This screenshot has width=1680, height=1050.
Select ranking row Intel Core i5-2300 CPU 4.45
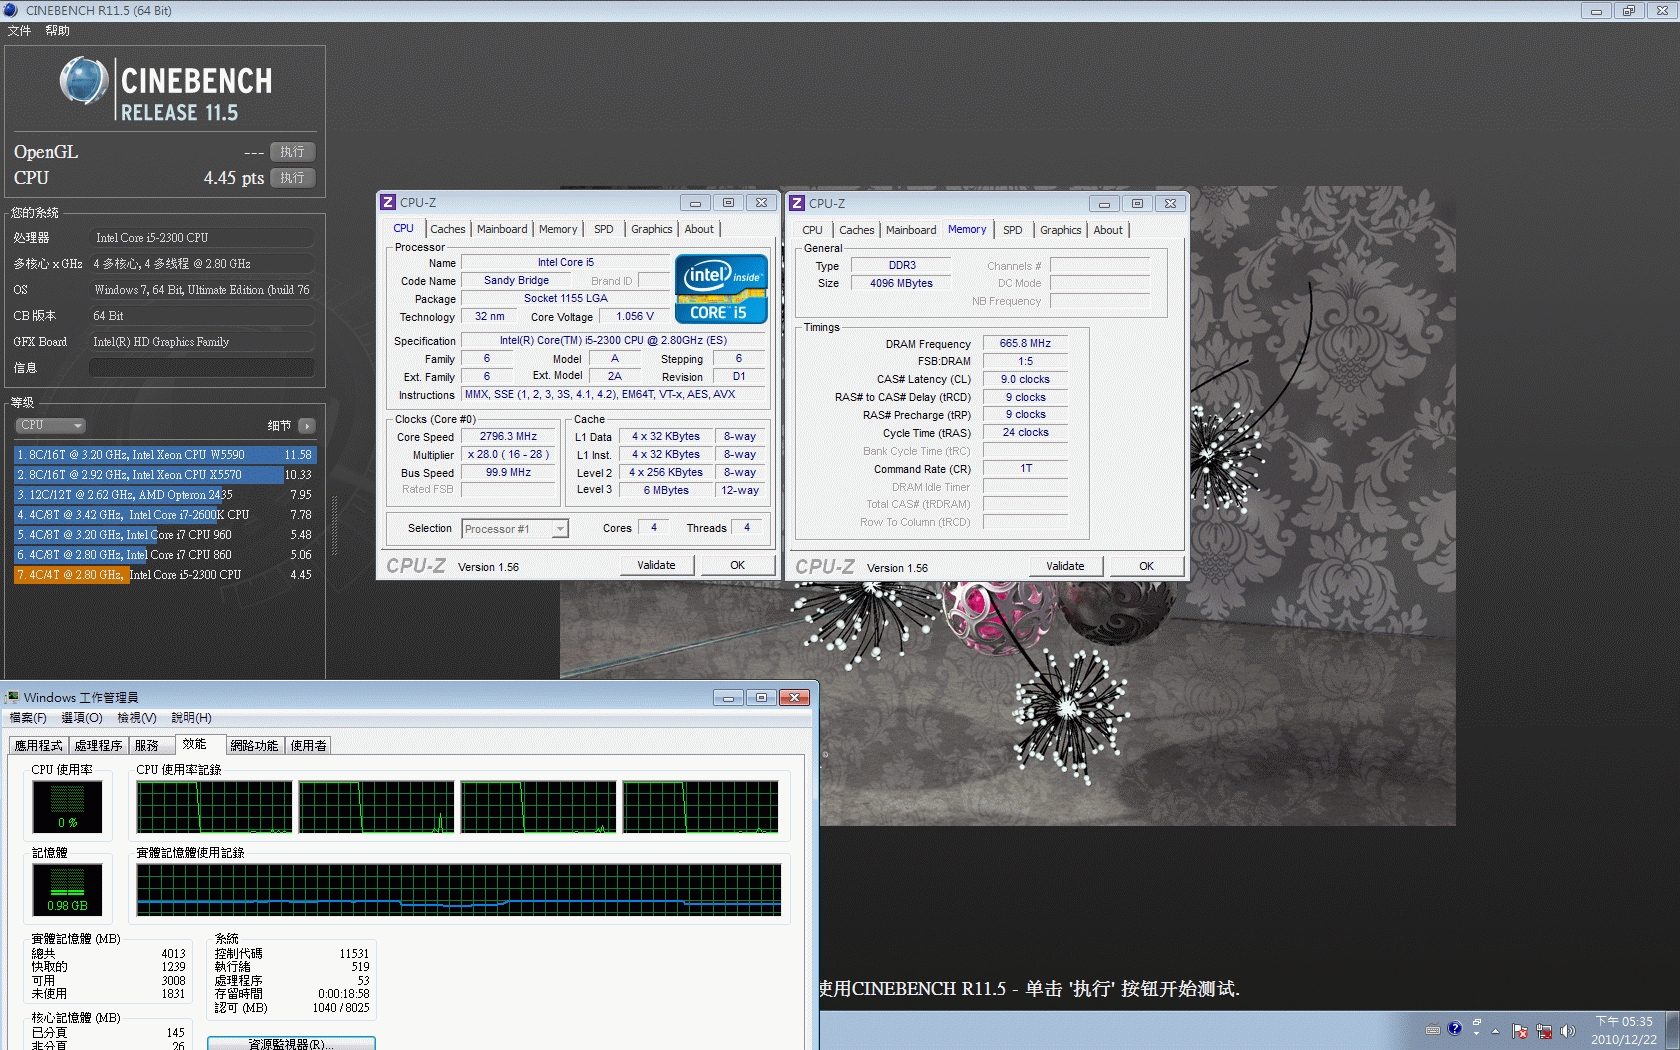click(x=164, y=575)
